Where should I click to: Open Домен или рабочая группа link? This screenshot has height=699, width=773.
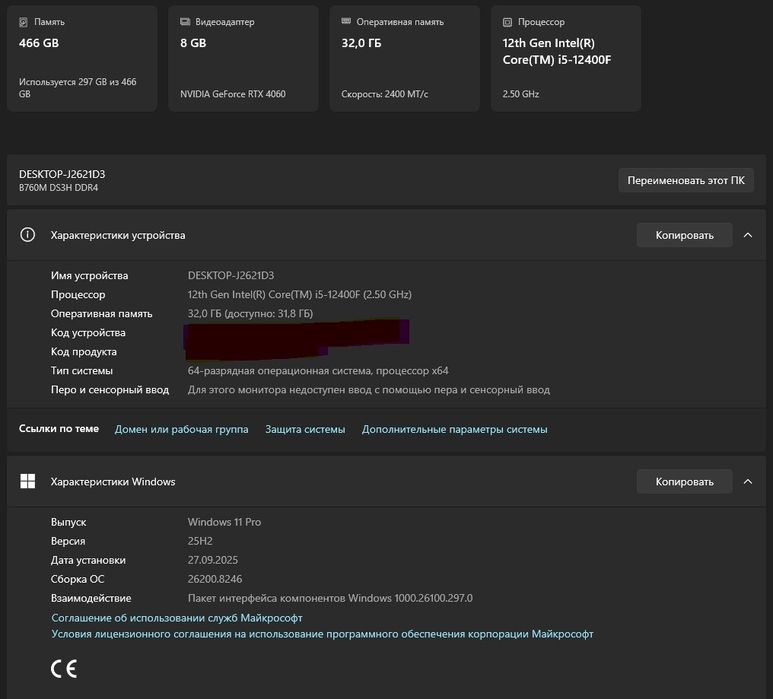[x=181, y=429]
